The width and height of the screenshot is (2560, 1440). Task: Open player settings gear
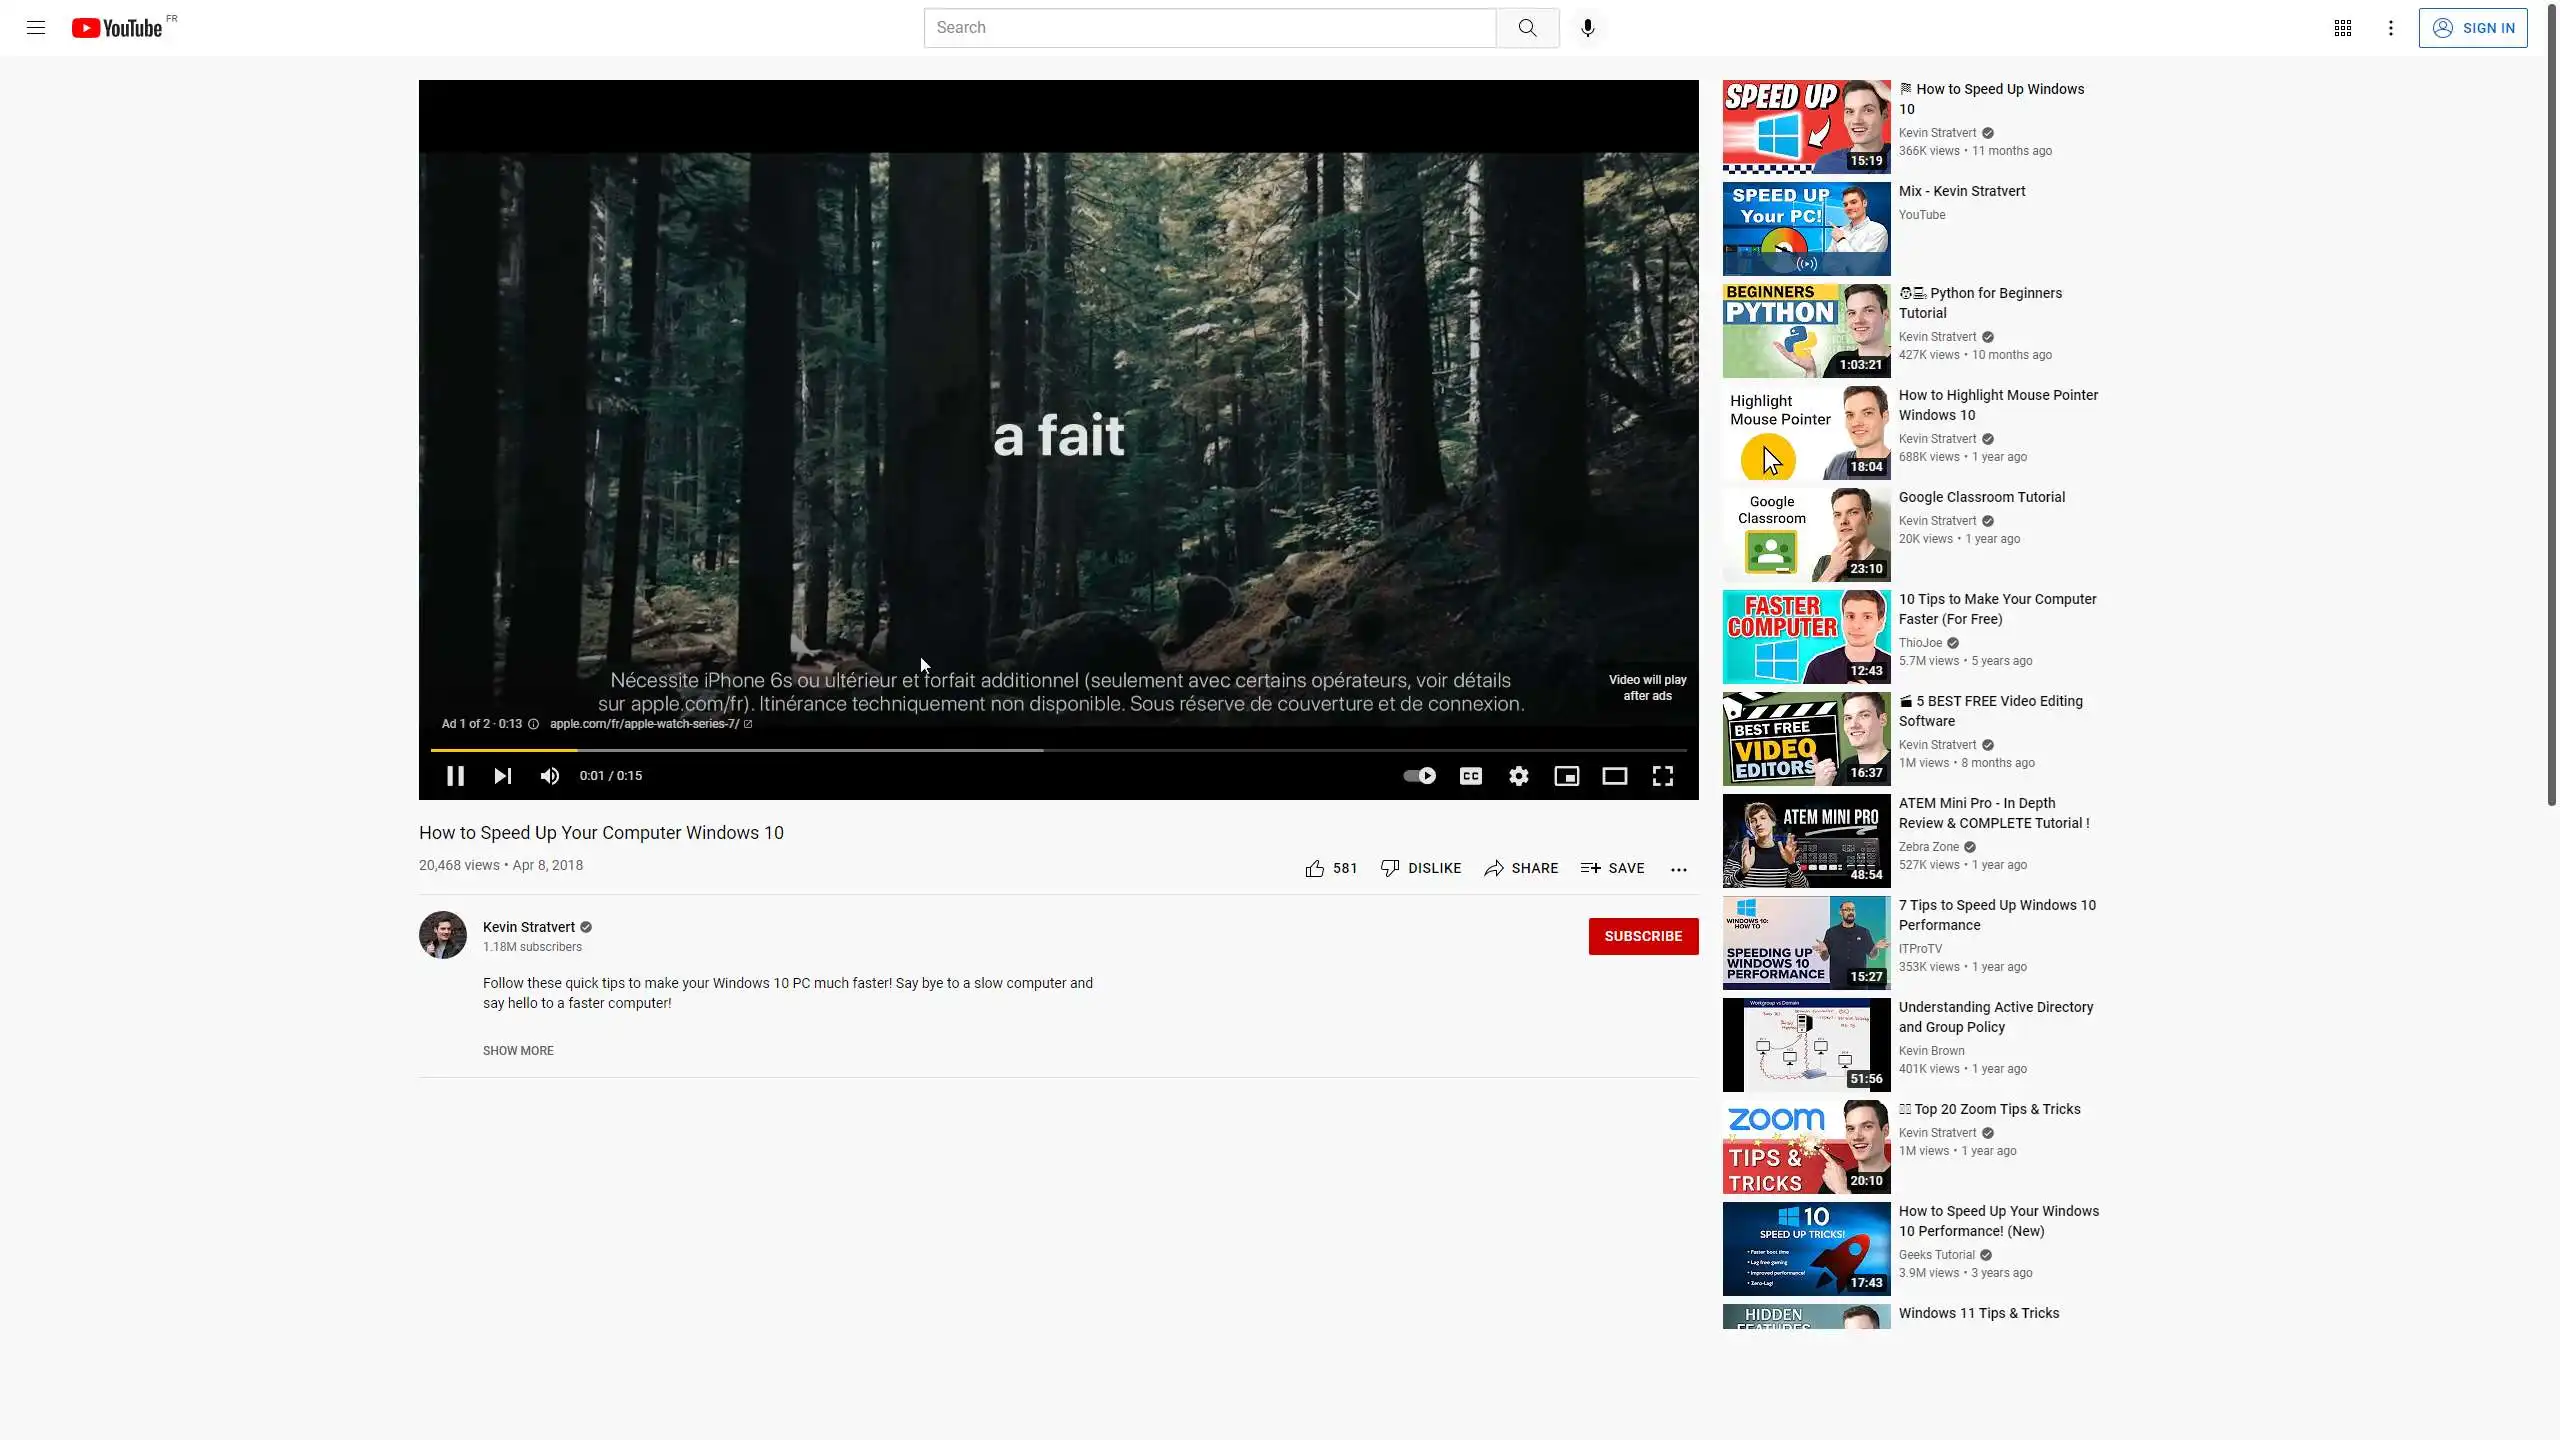[x=1518, y=776]
